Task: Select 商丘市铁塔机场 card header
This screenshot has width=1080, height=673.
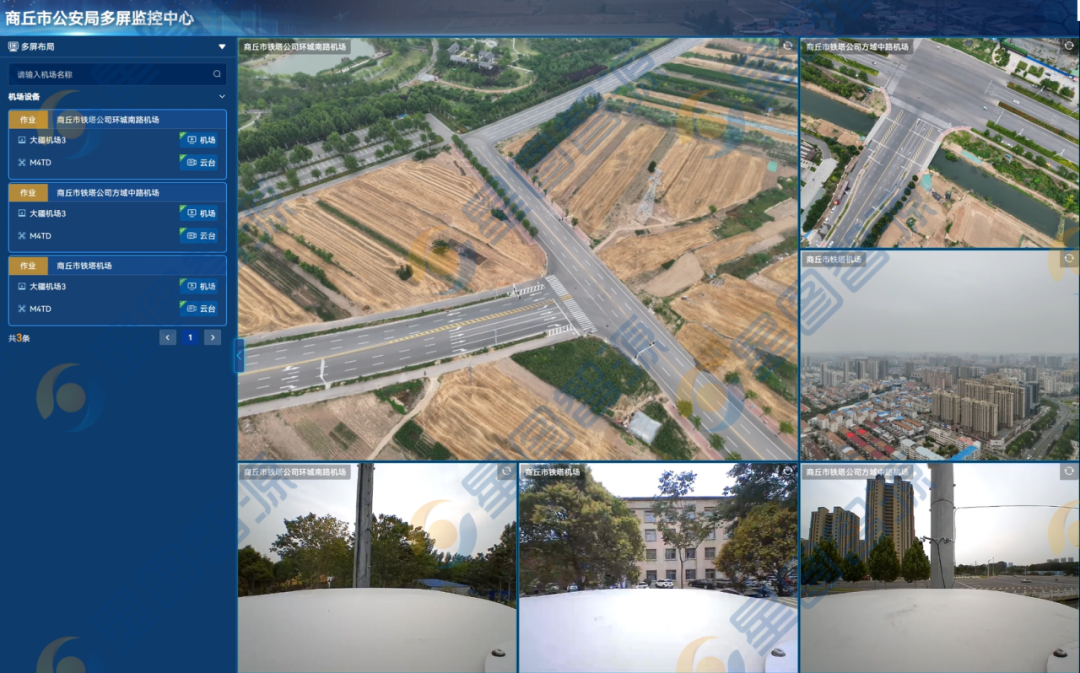Action: coord(117,265)
